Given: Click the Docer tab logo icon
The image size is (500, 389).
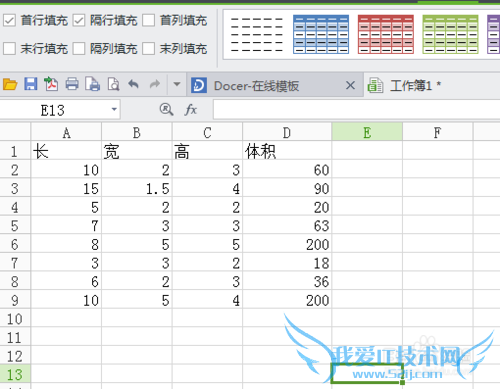Looking at the screenshot, I should pos(199,85).
